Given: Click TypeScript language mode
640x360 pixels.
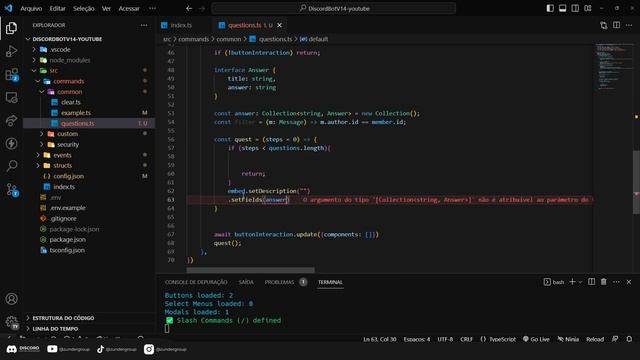Looking at the screenshot, I should point(498,339).
